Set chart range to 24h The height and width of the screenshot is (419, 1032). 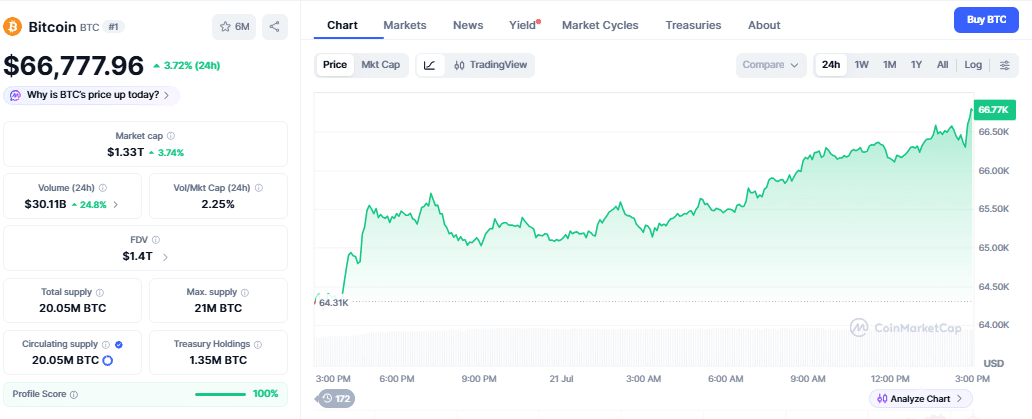point(831,65)
